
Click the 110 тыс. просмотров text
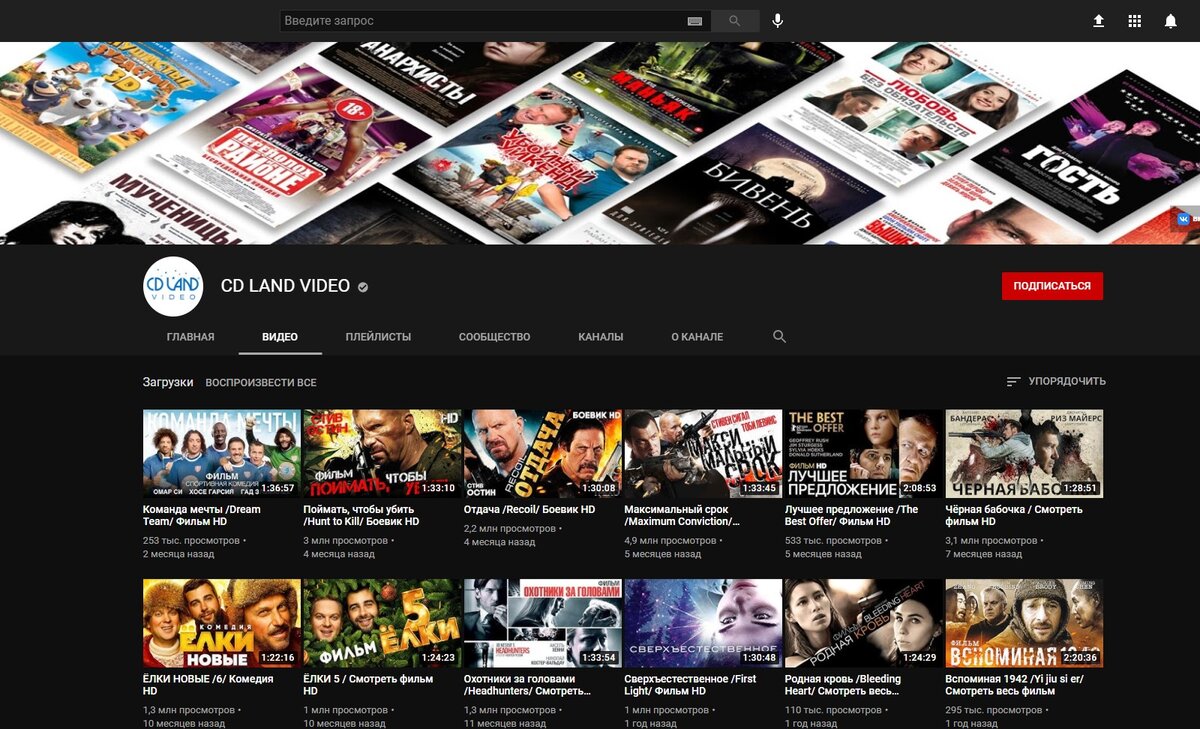(833, 710)
